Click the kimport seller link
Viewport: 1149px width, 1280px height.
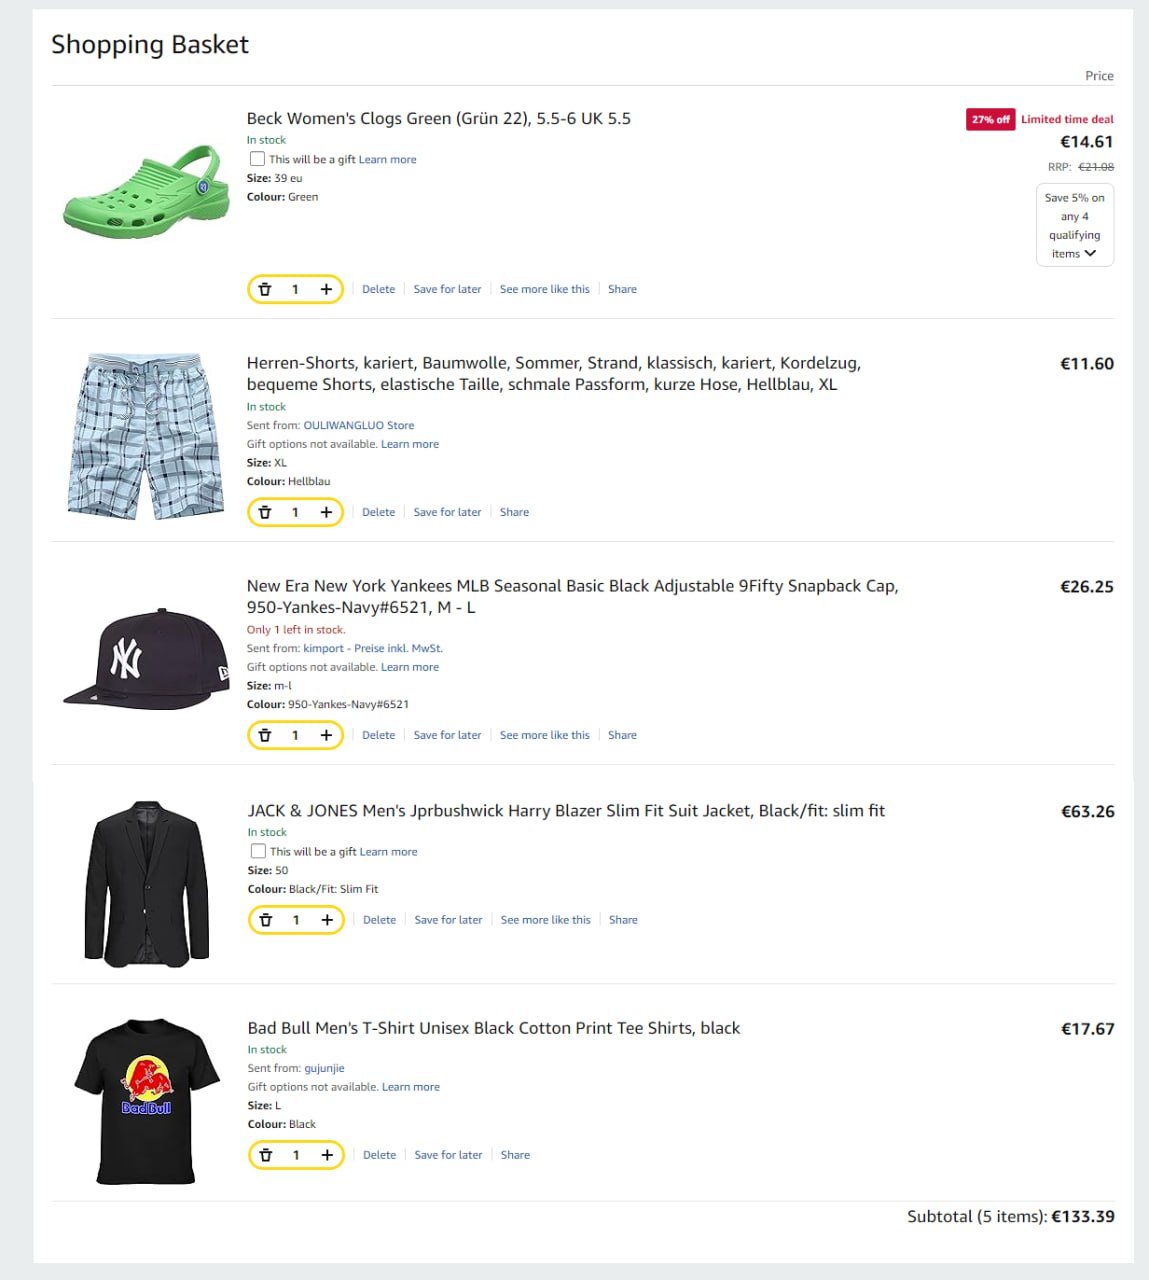click(323, 648)
